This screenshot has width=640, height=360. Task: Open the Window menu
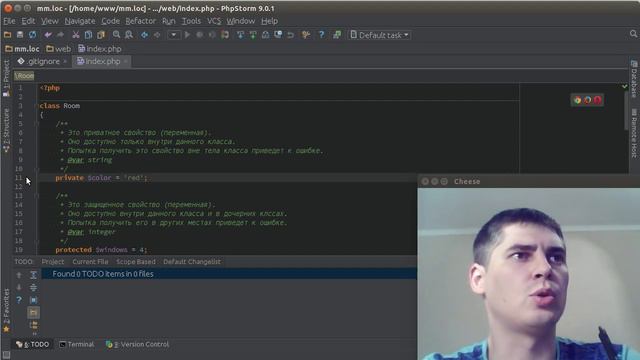pyautogui.click(x=240, y=21)
